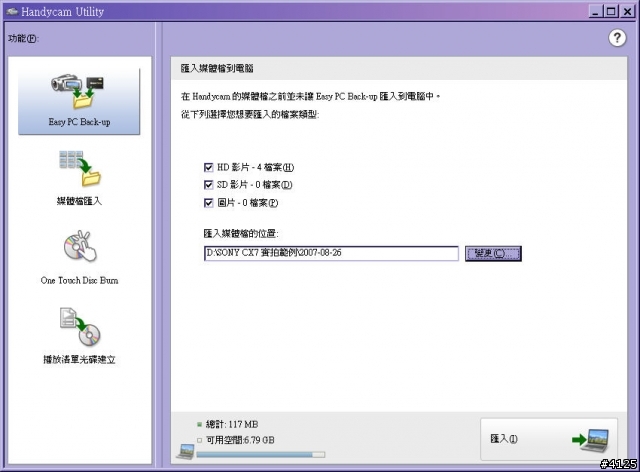Click the disk space usage bar
The width and height of the screenshot is (640, 472).
point(260,454)
